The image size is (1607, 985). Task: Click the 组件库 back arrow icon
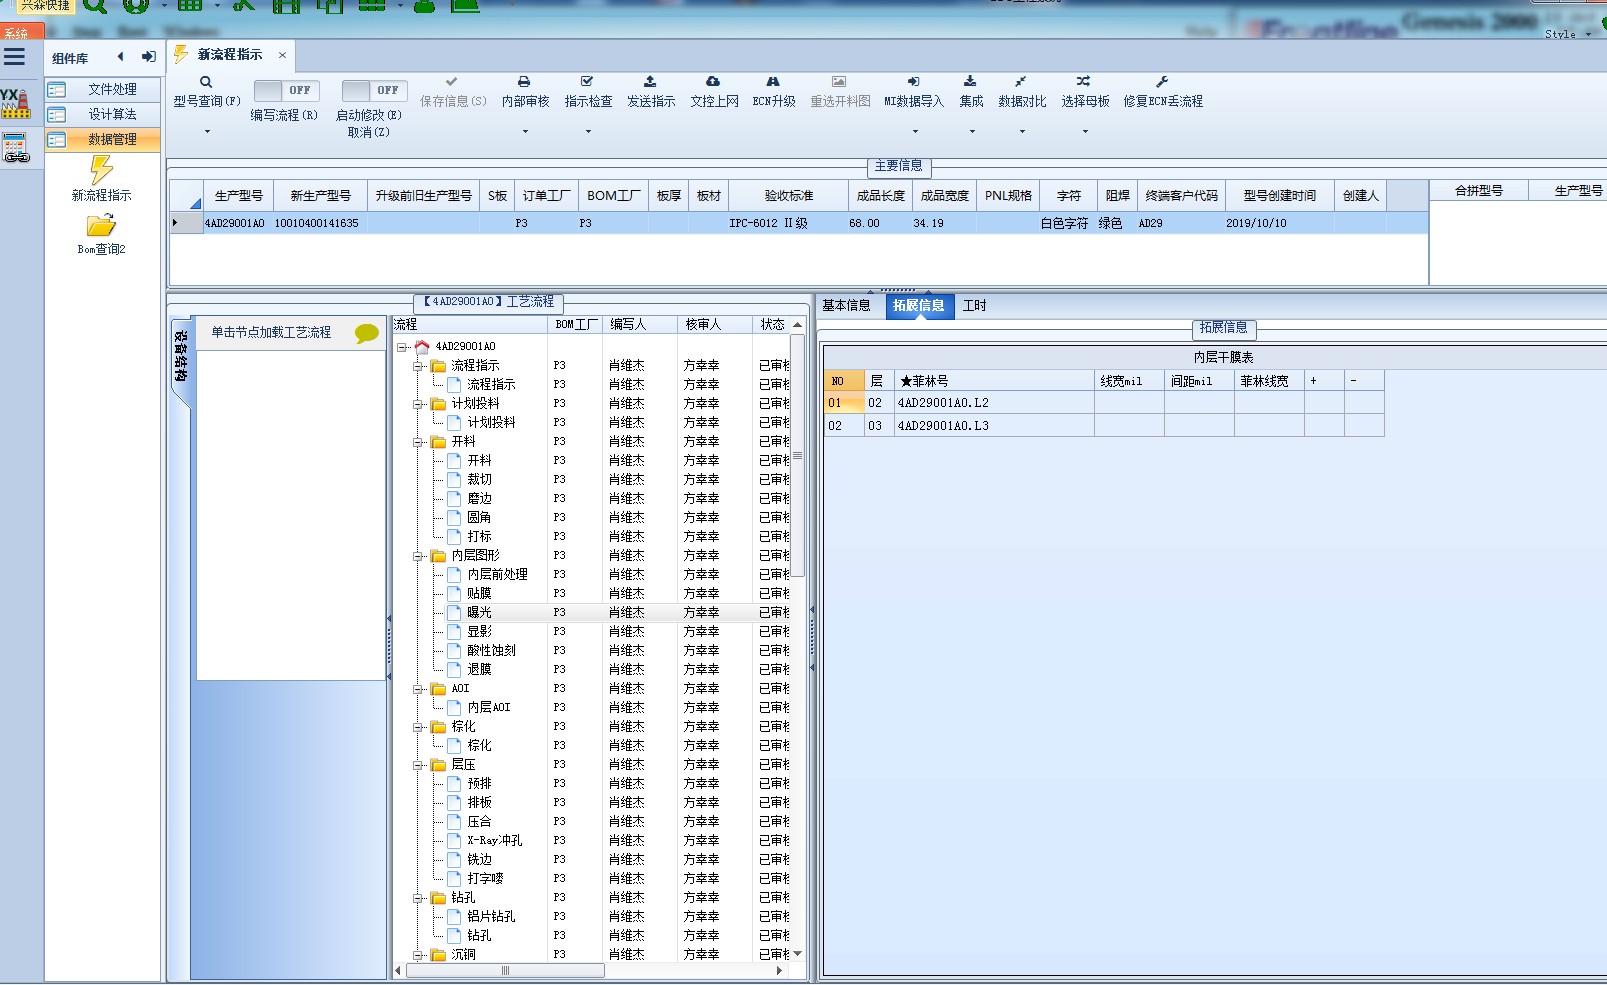click(x=121, y=57)
